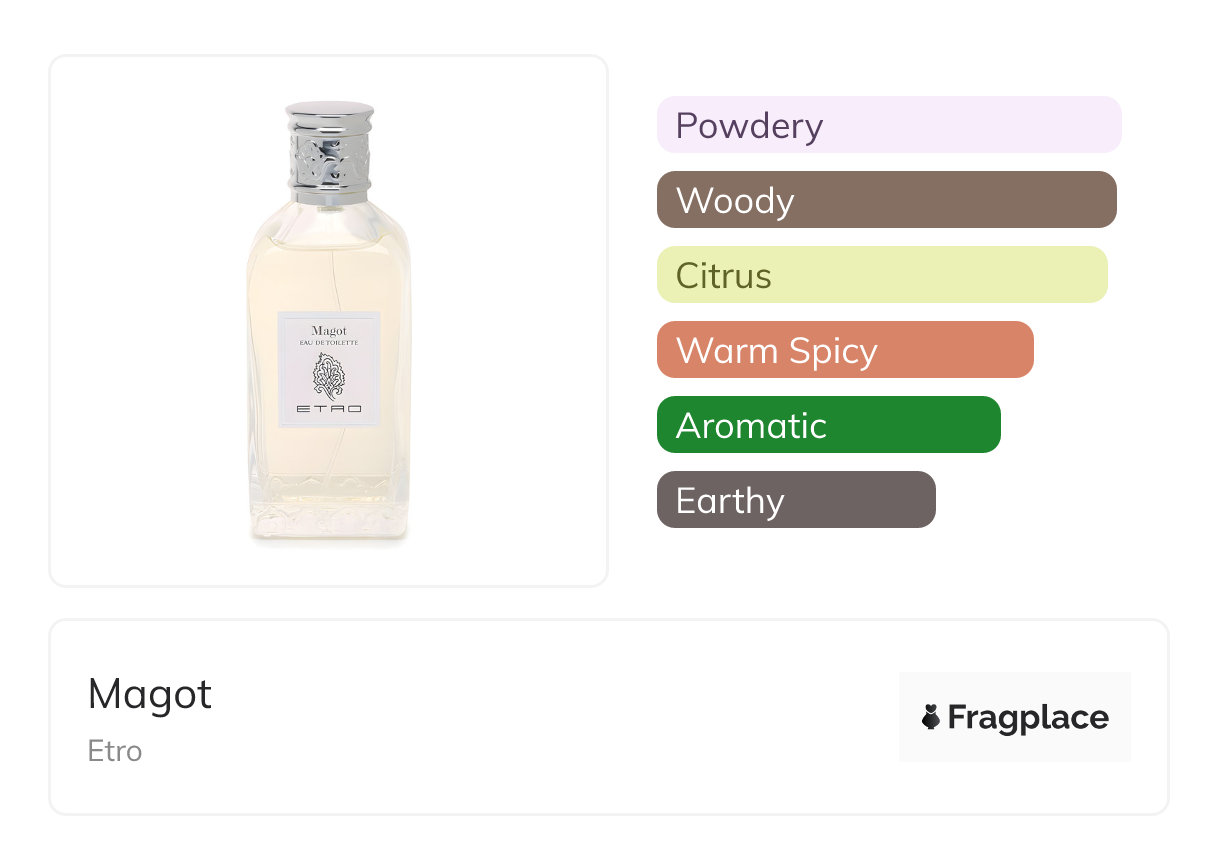
Task: Click the Earthy accord bar
Action: coord(796,500)
